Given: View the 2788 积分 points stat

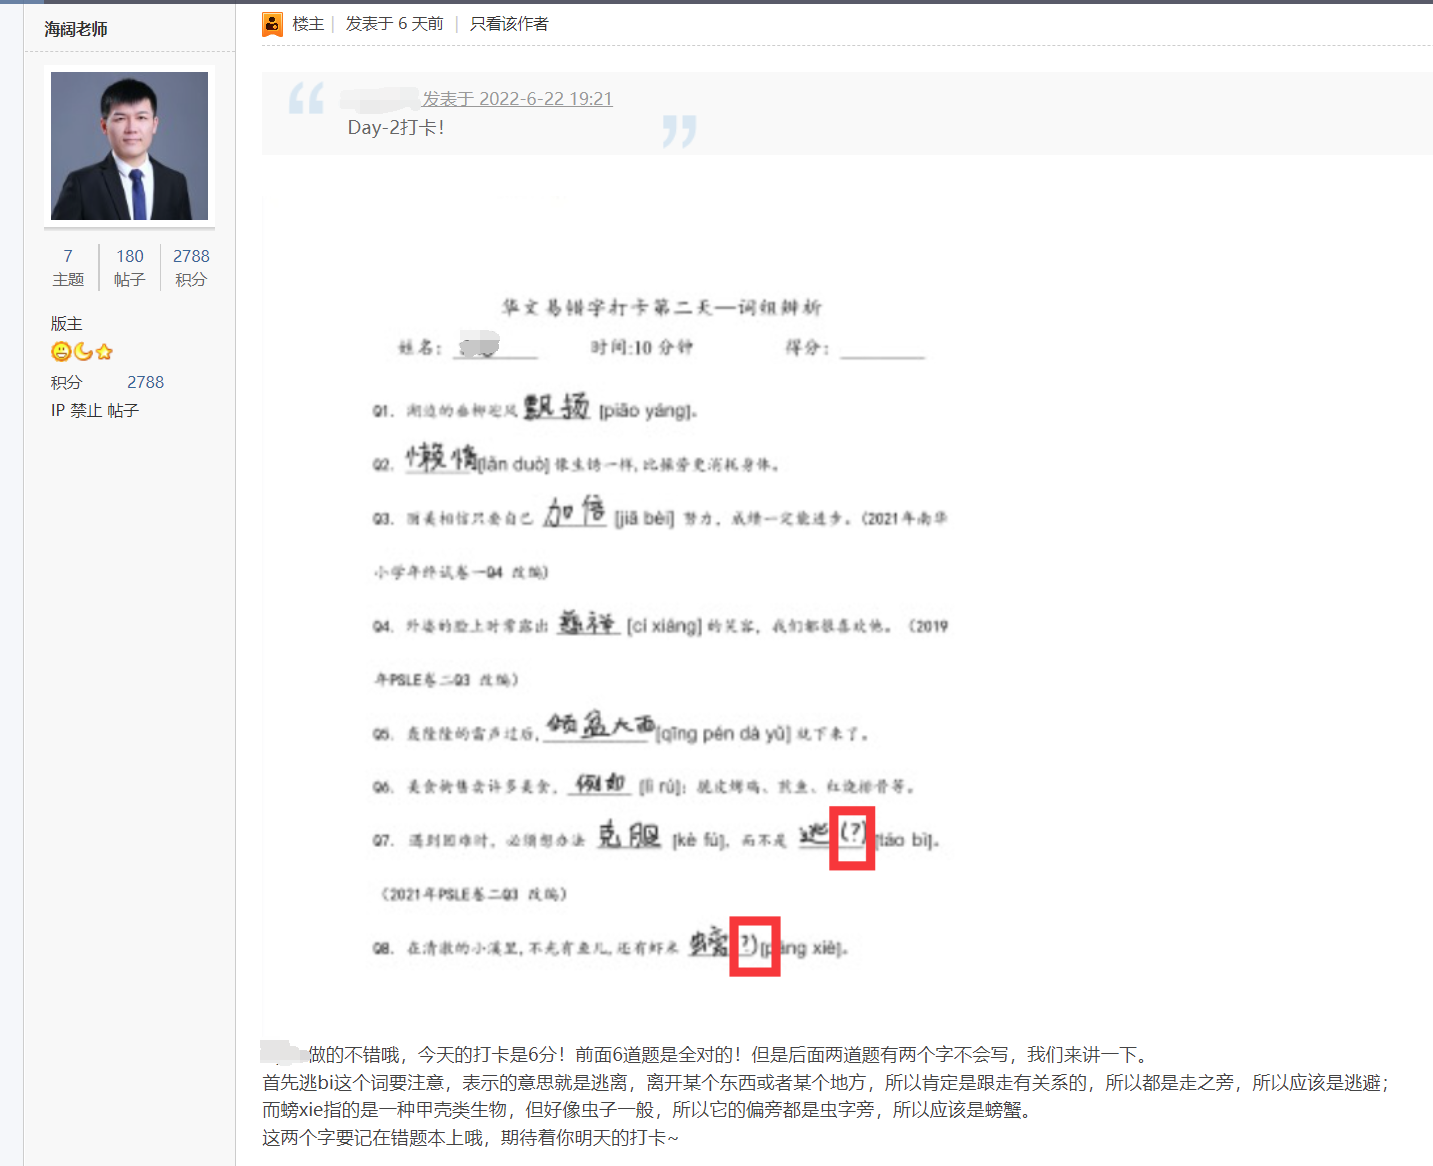Looking at the screenshot, I should 191,267.
